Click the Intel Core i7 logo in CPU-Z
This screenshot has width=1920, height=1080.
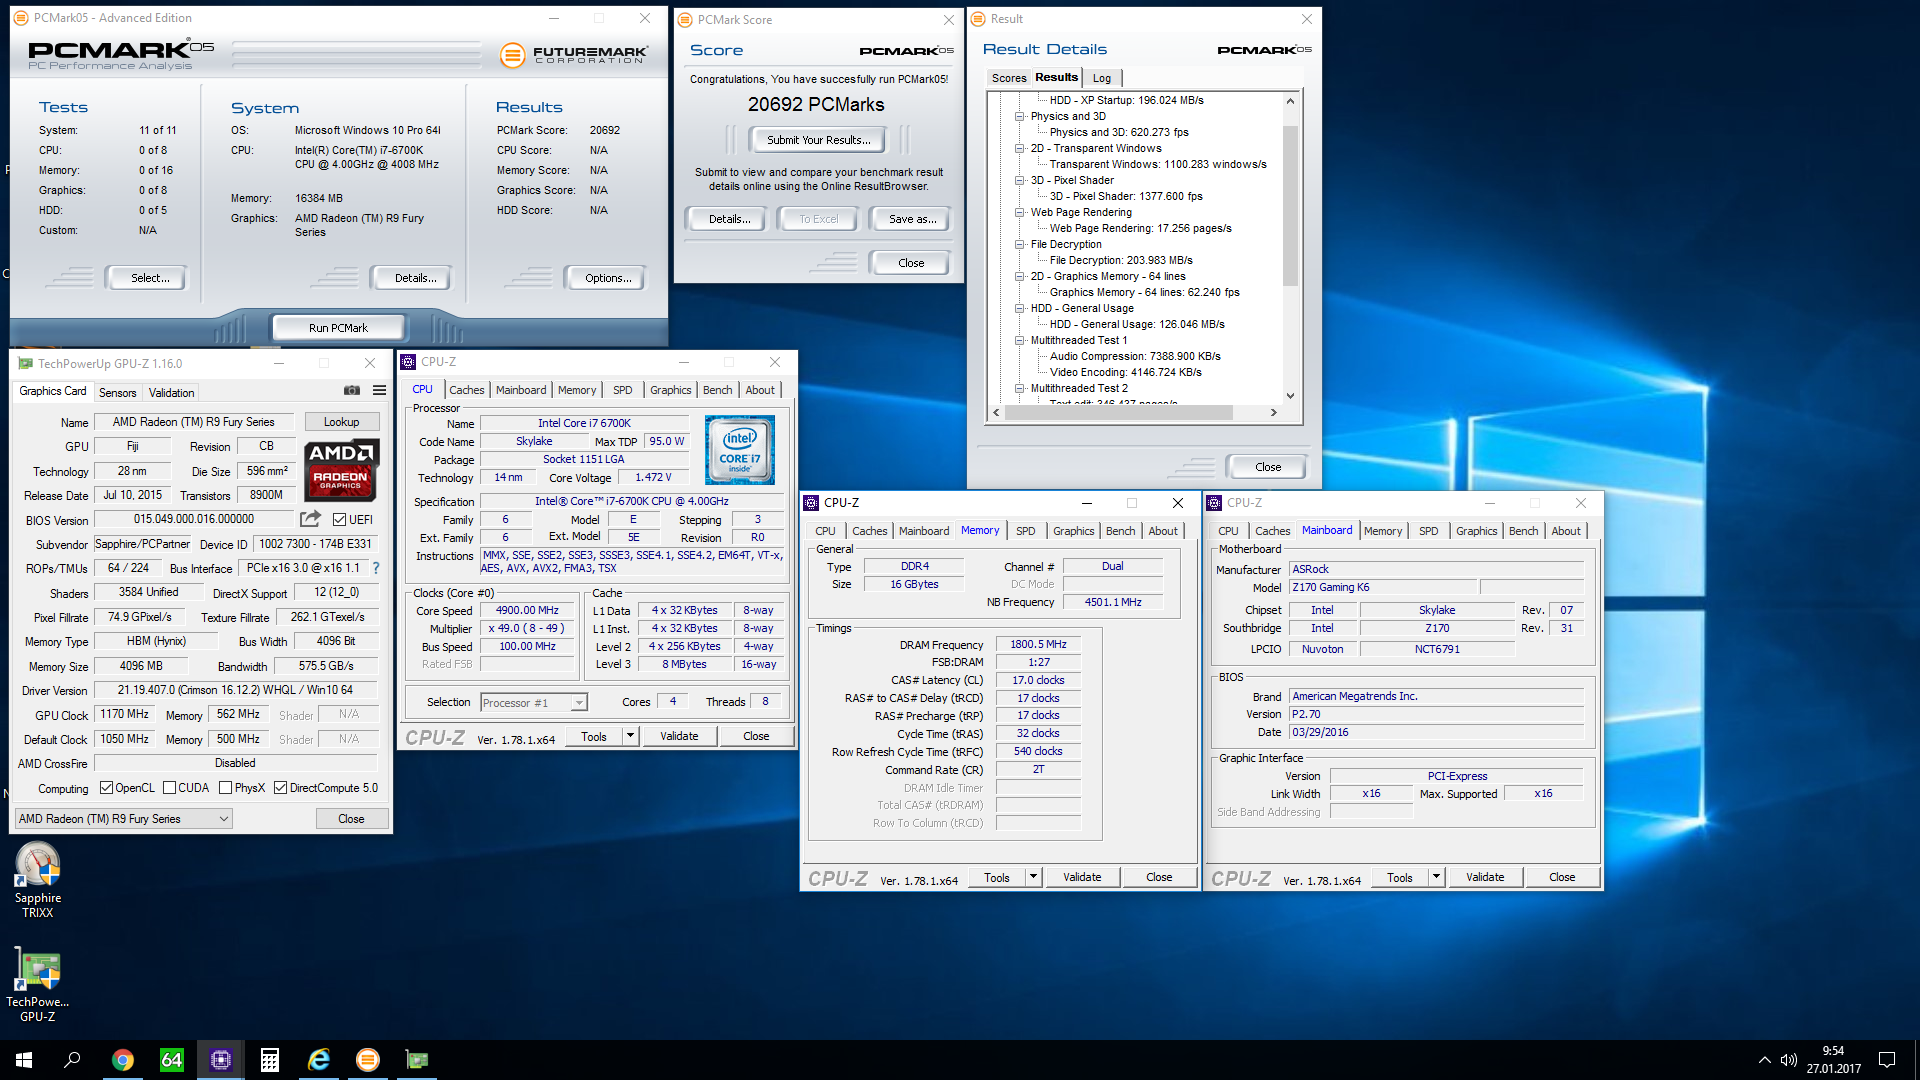(740, 450)
